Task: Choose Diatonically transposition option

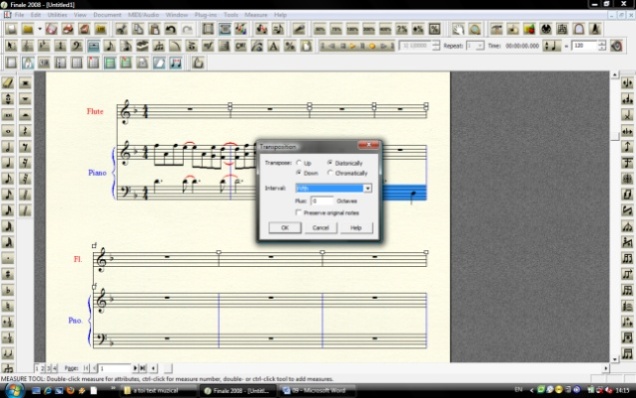Action: point(330,163)
